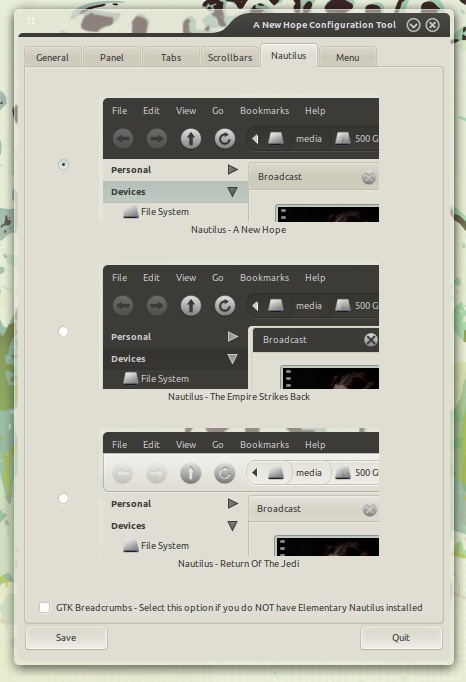Click breadcrumb left arrow in A New Hope preview
466x682 pixels.
click(x=255, y=139)
